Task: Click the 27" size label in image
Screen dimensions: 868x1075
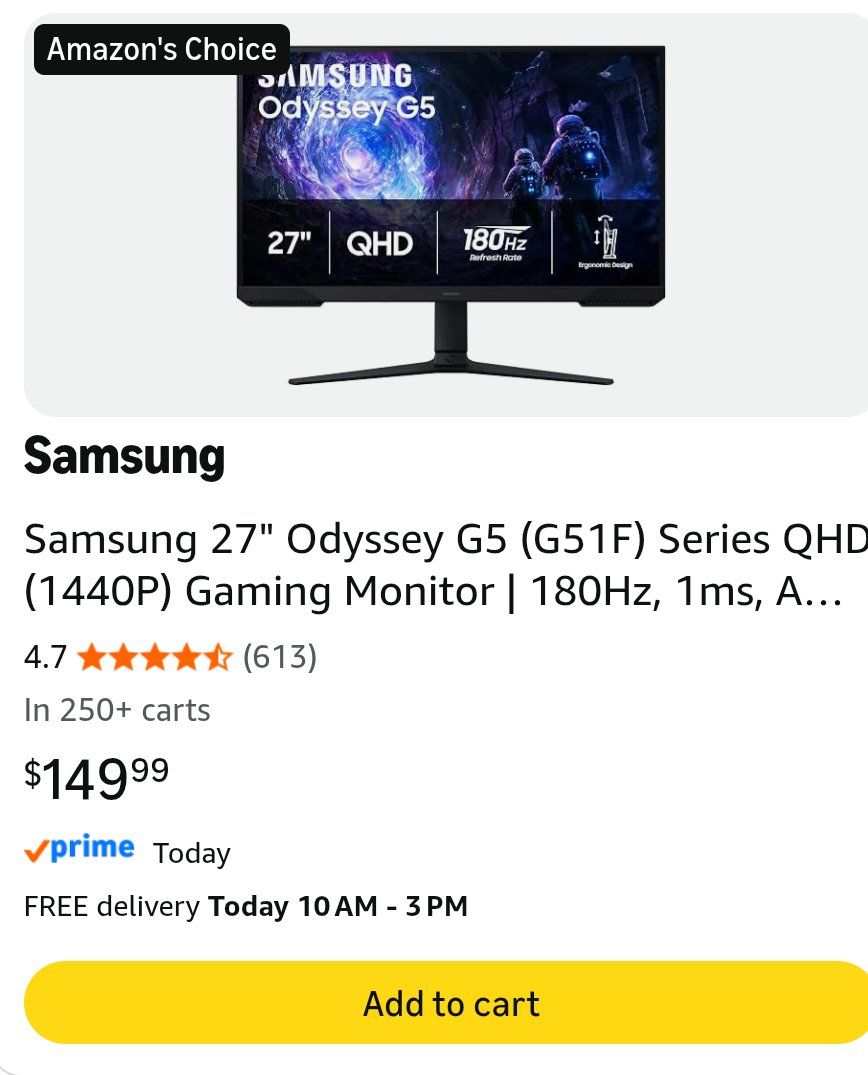Action: (x=289, y=243)
